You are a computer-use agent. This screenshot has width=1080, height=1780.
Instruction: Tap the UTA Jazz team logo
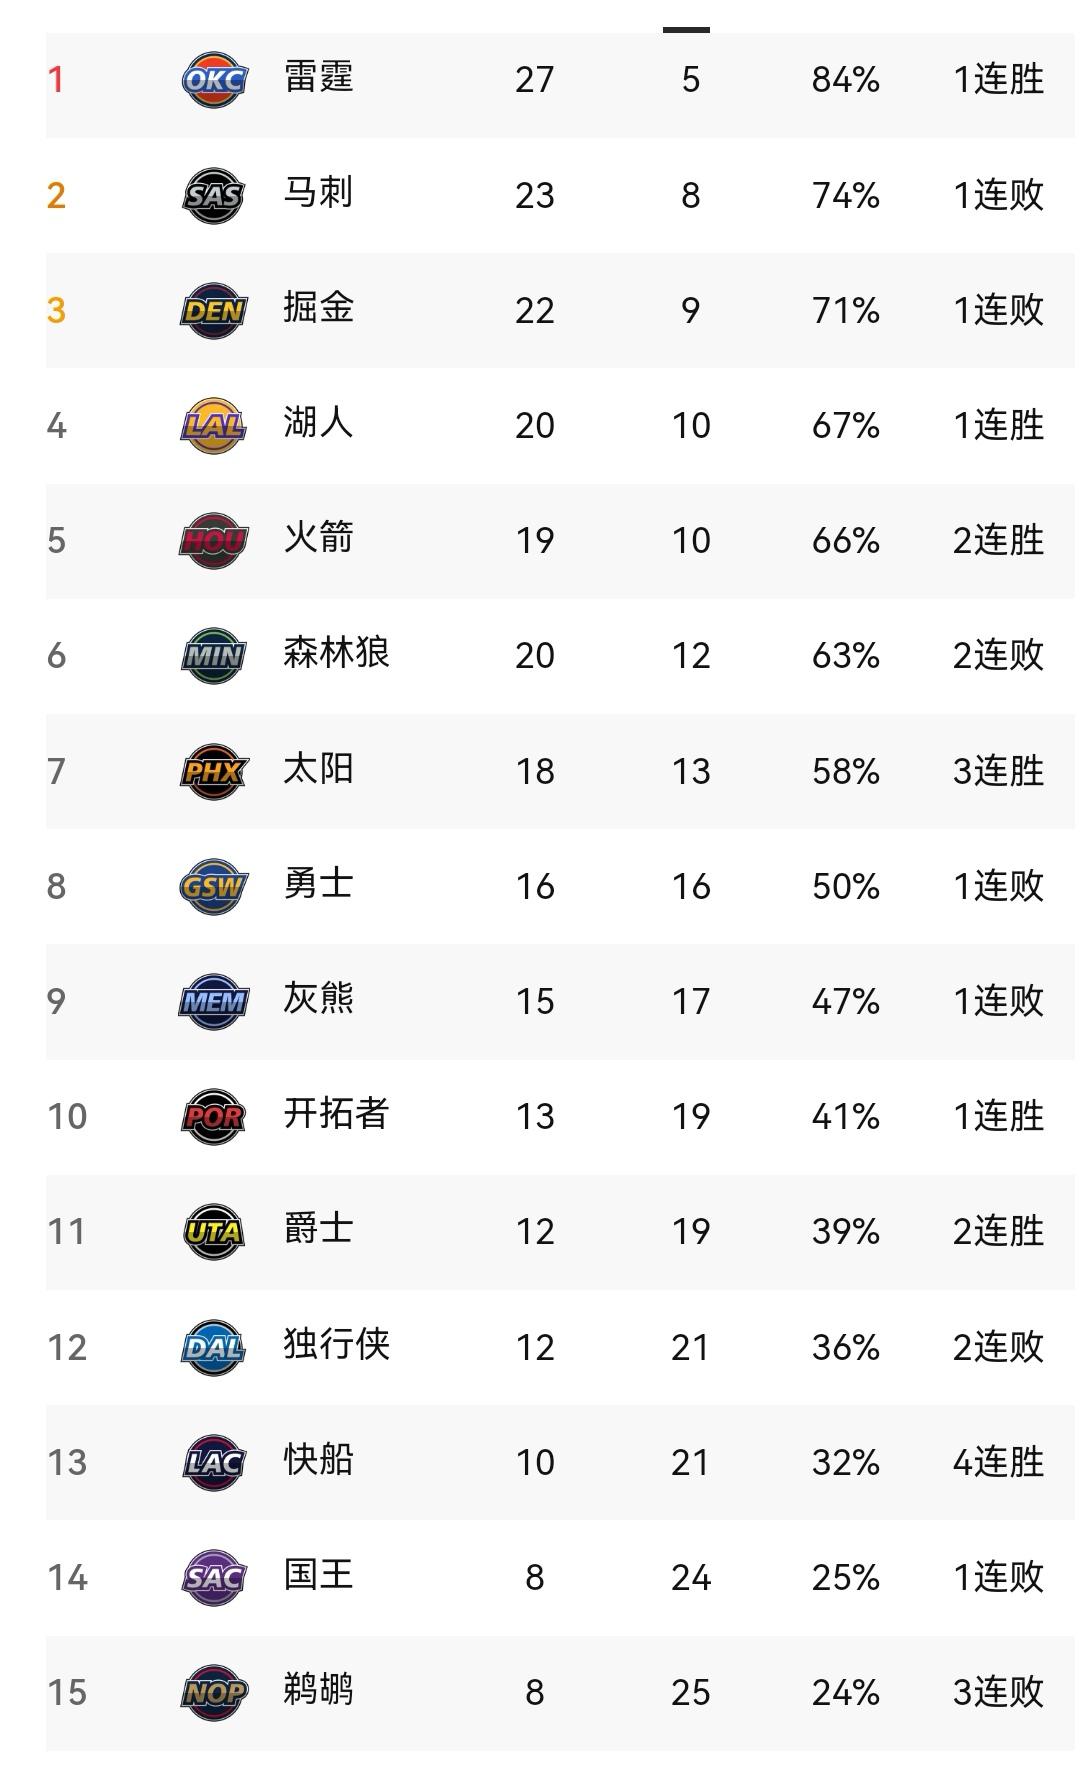(214, 1231)
